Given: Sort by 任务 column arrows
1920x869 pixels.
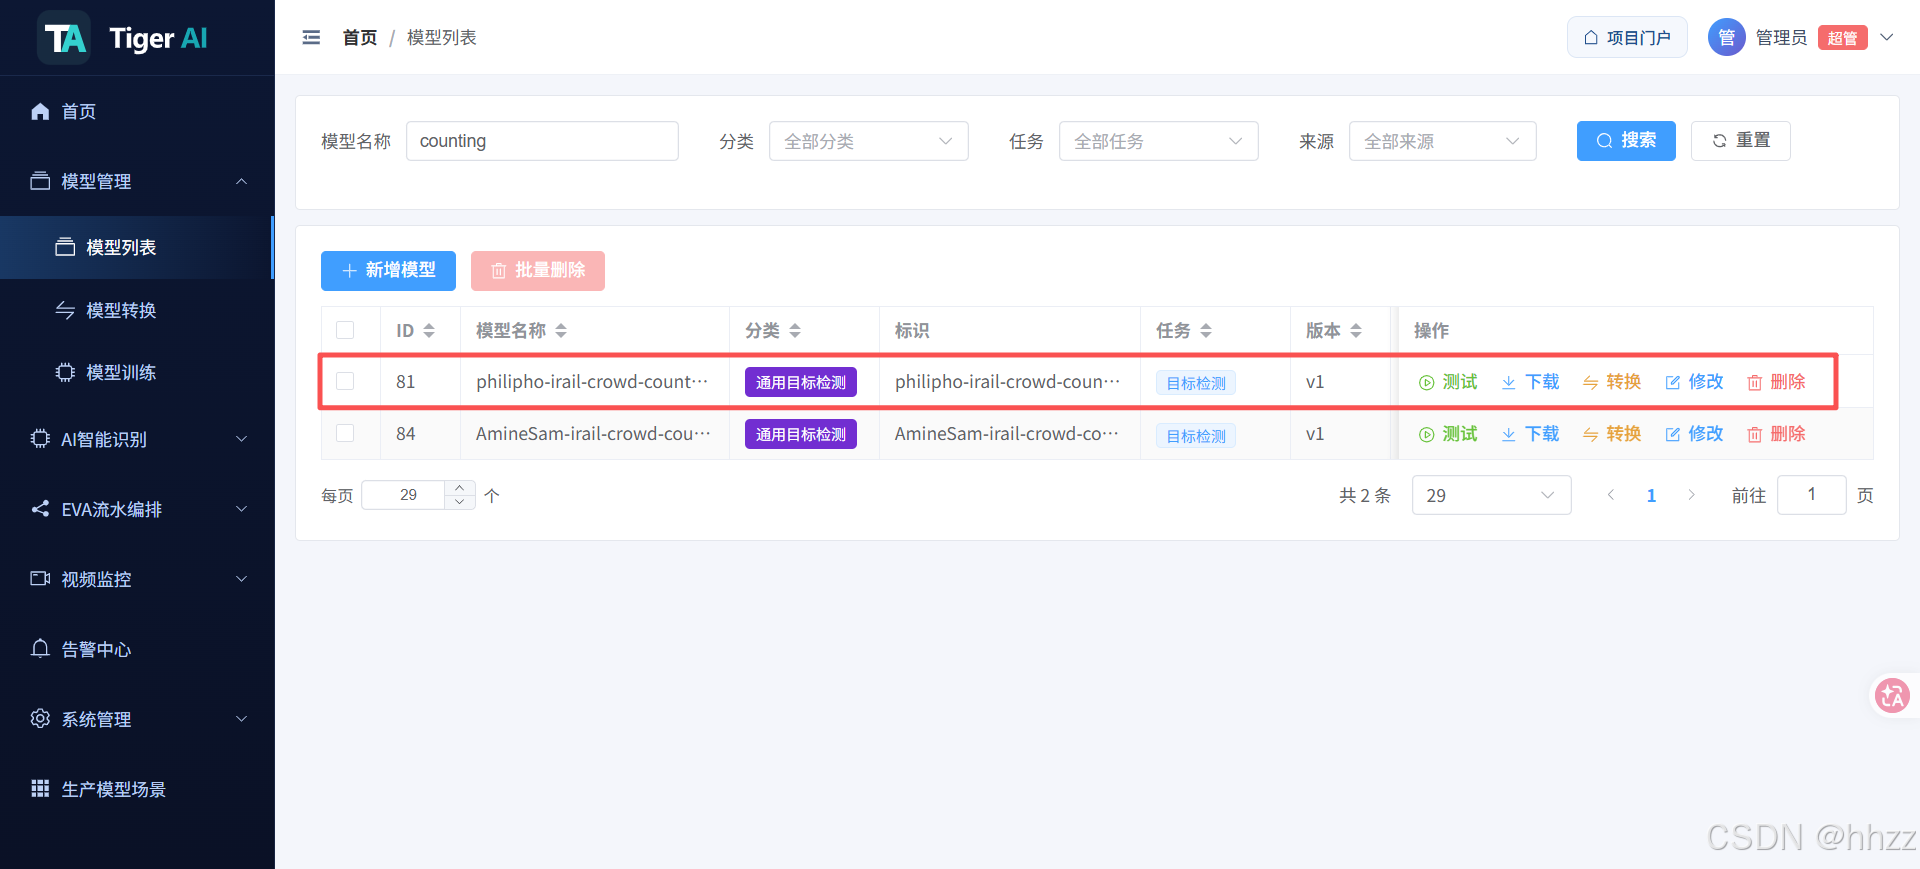Looking at the screenshot, I should tap(1206, 331).
